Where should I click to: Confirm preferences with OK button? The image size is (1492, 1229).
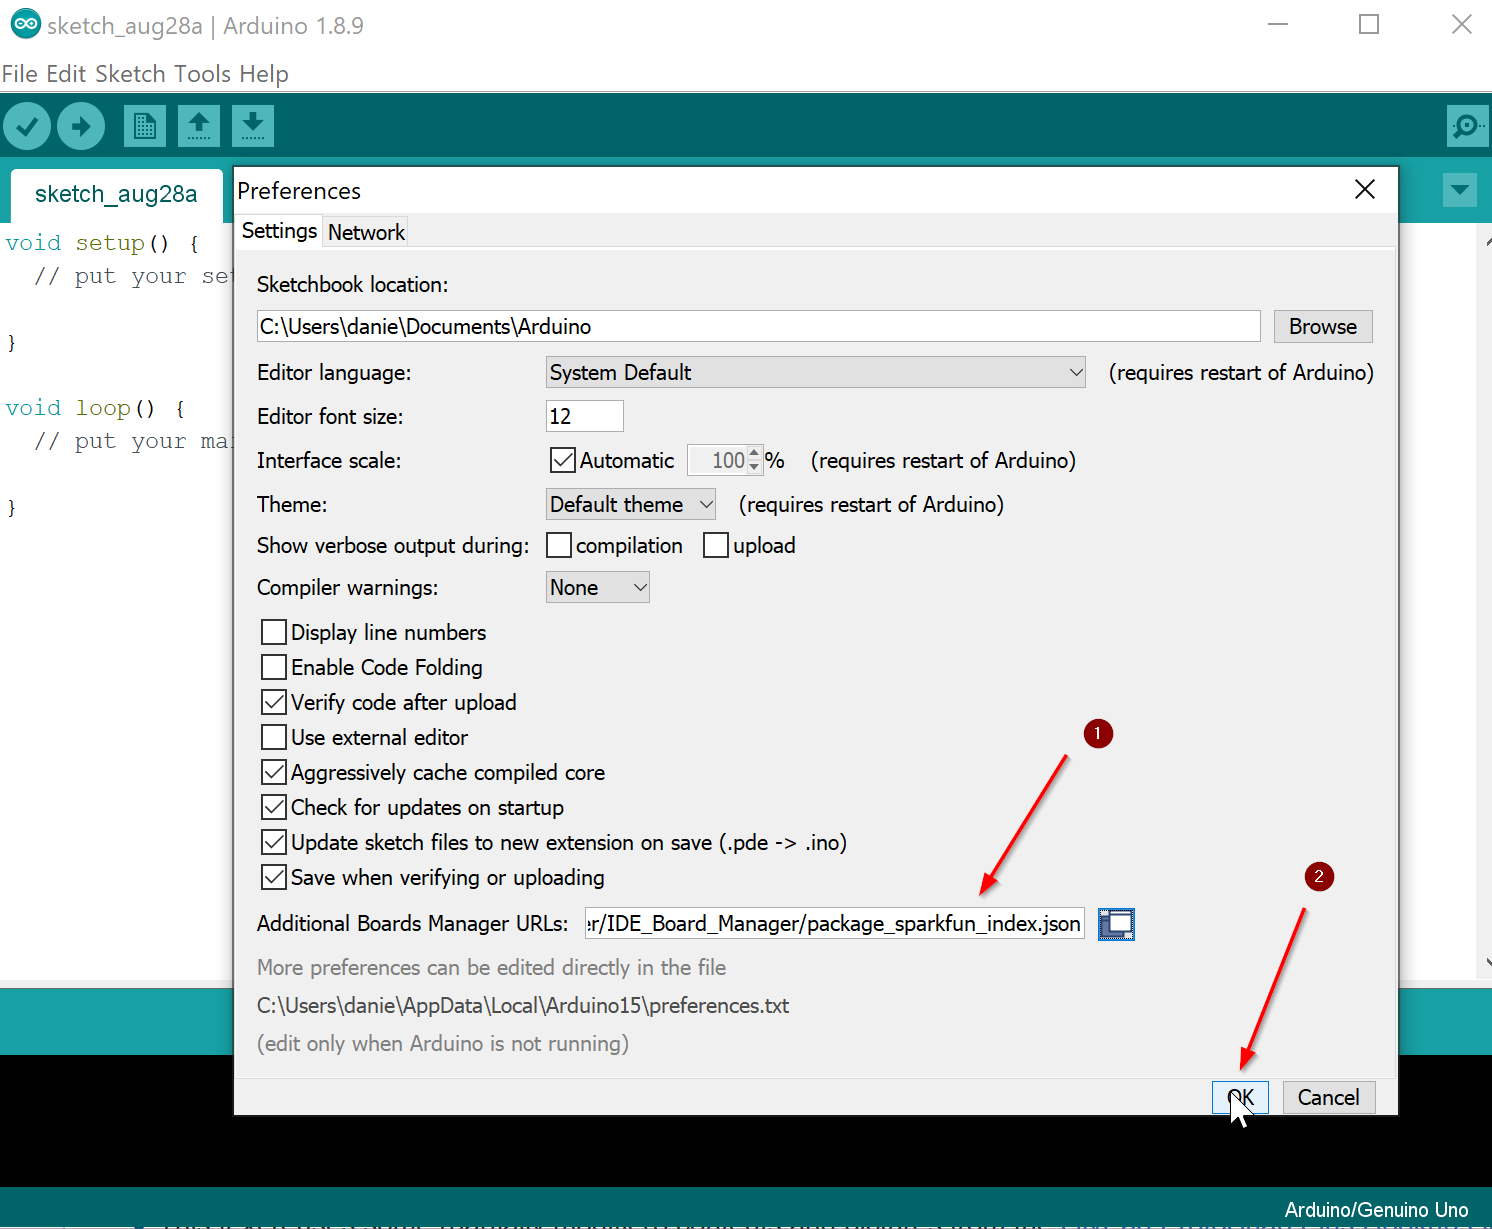click(x=1240, y=1097)
